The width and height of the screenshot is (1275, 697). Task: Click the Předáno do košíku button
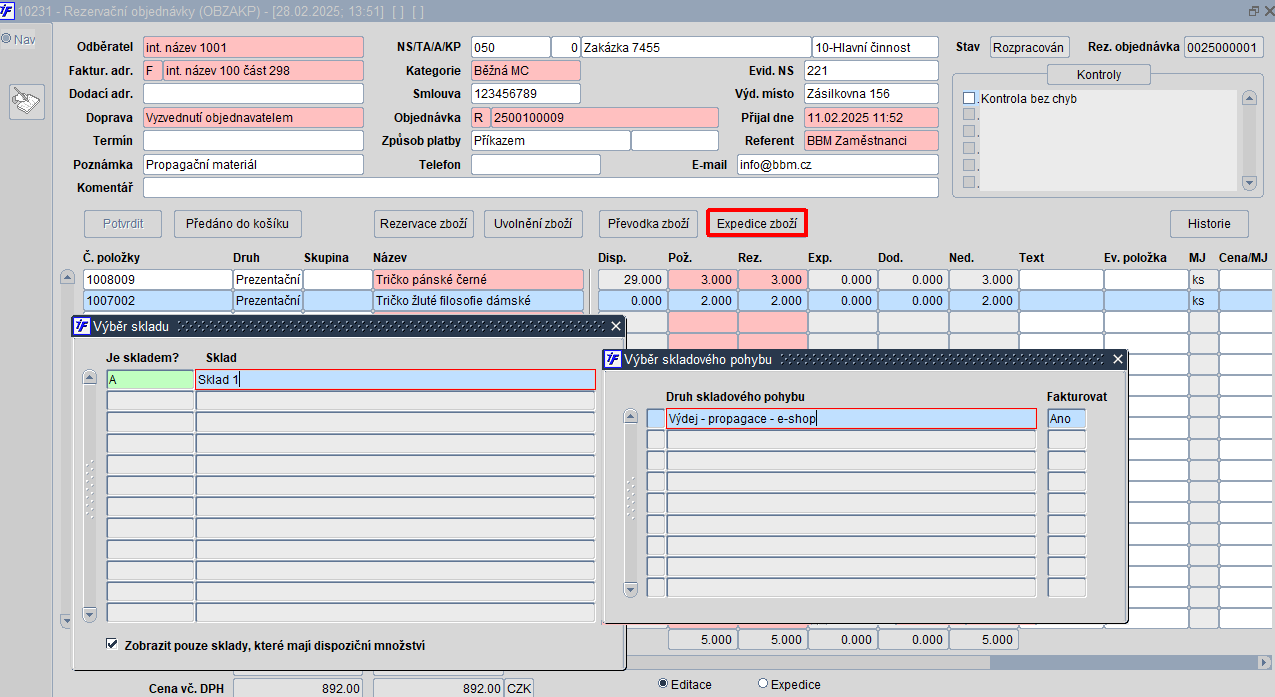pyautogui.click(x=237, y=224)
